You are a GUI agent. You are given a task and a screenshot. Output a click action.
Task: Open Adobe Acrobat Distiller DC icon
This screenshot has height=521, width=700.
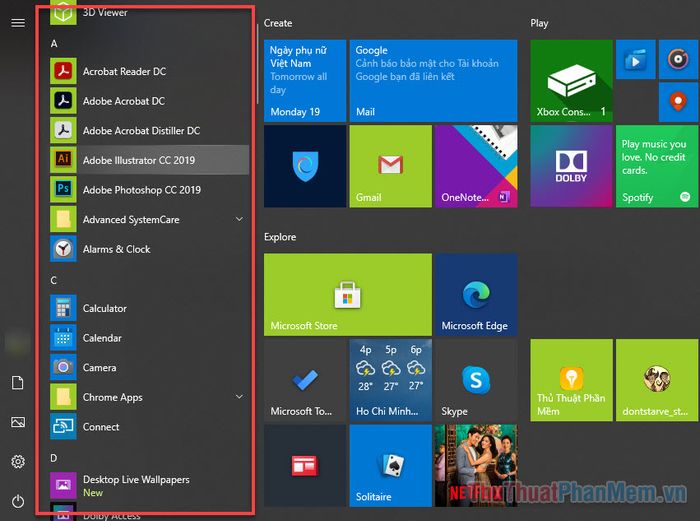63,130
